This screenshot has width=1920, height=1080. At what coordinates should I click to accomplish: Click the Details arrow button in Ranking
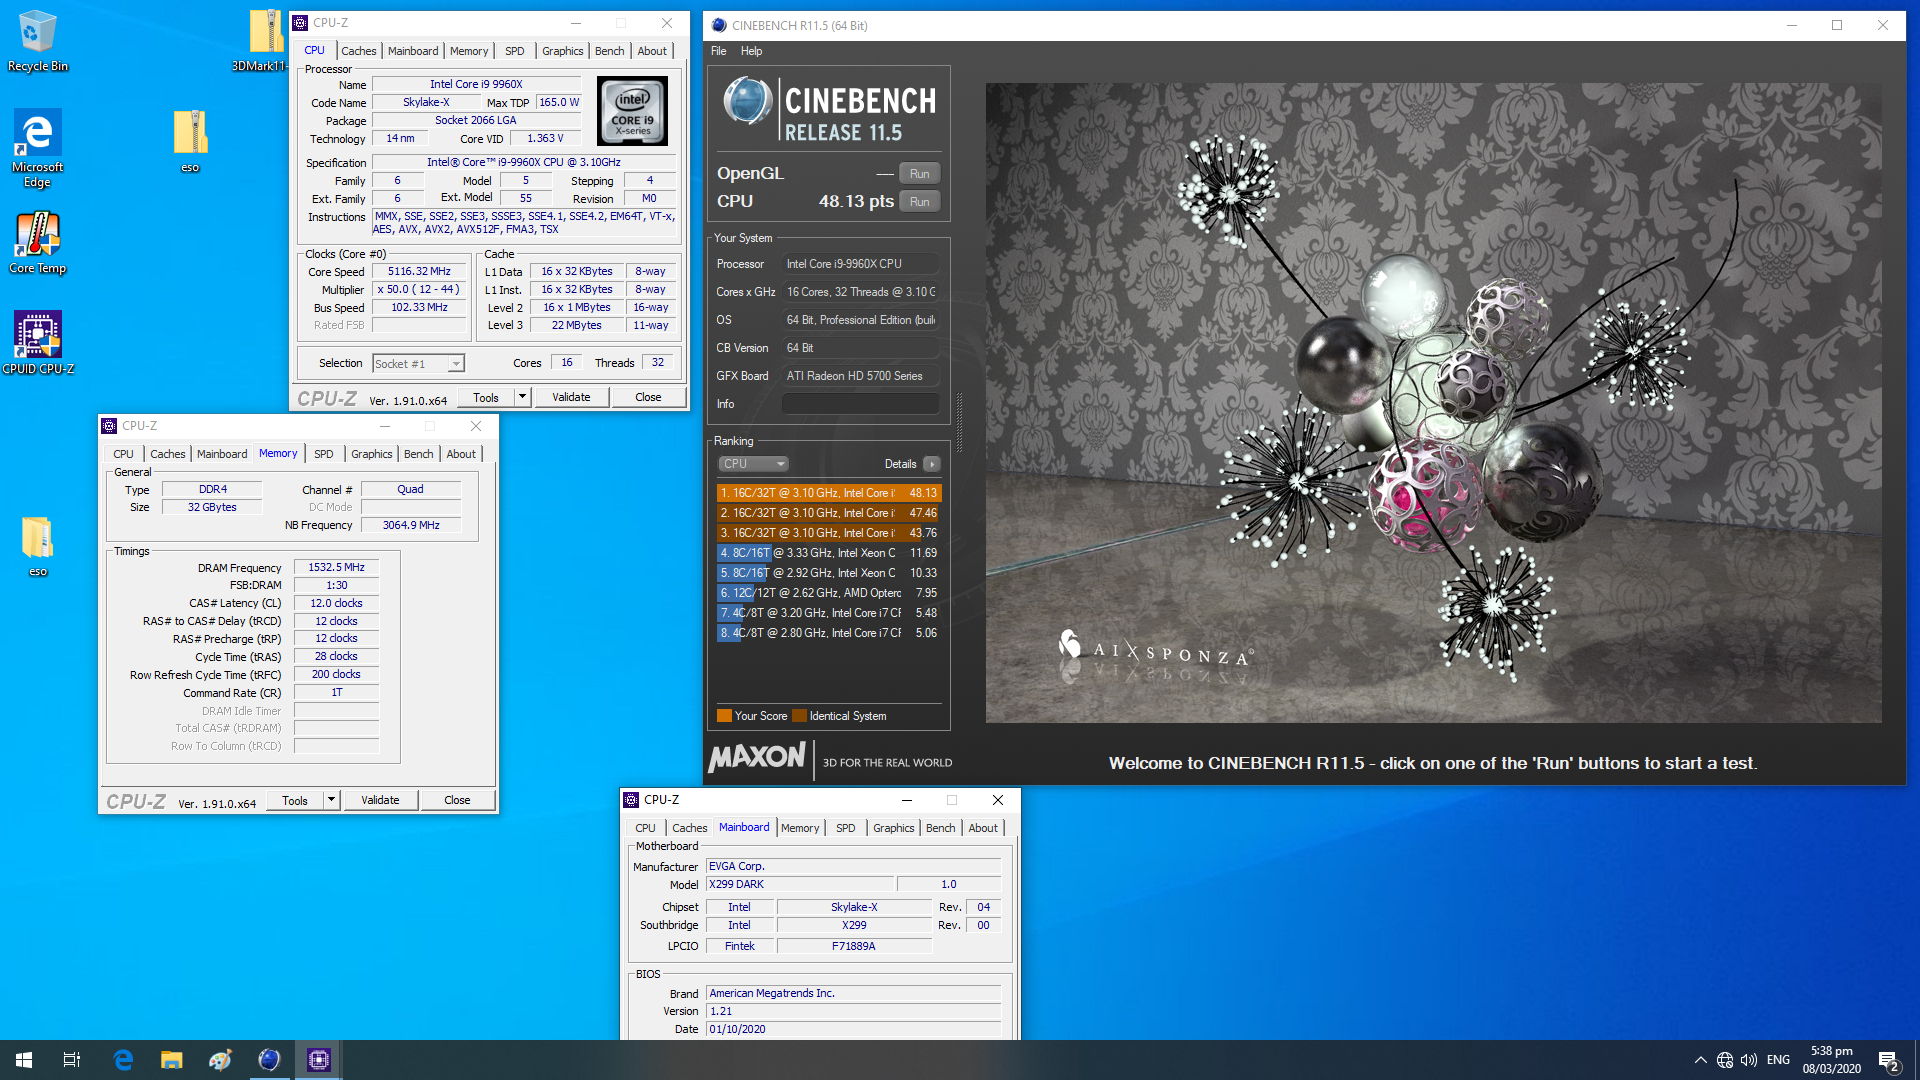click(931, 464)
